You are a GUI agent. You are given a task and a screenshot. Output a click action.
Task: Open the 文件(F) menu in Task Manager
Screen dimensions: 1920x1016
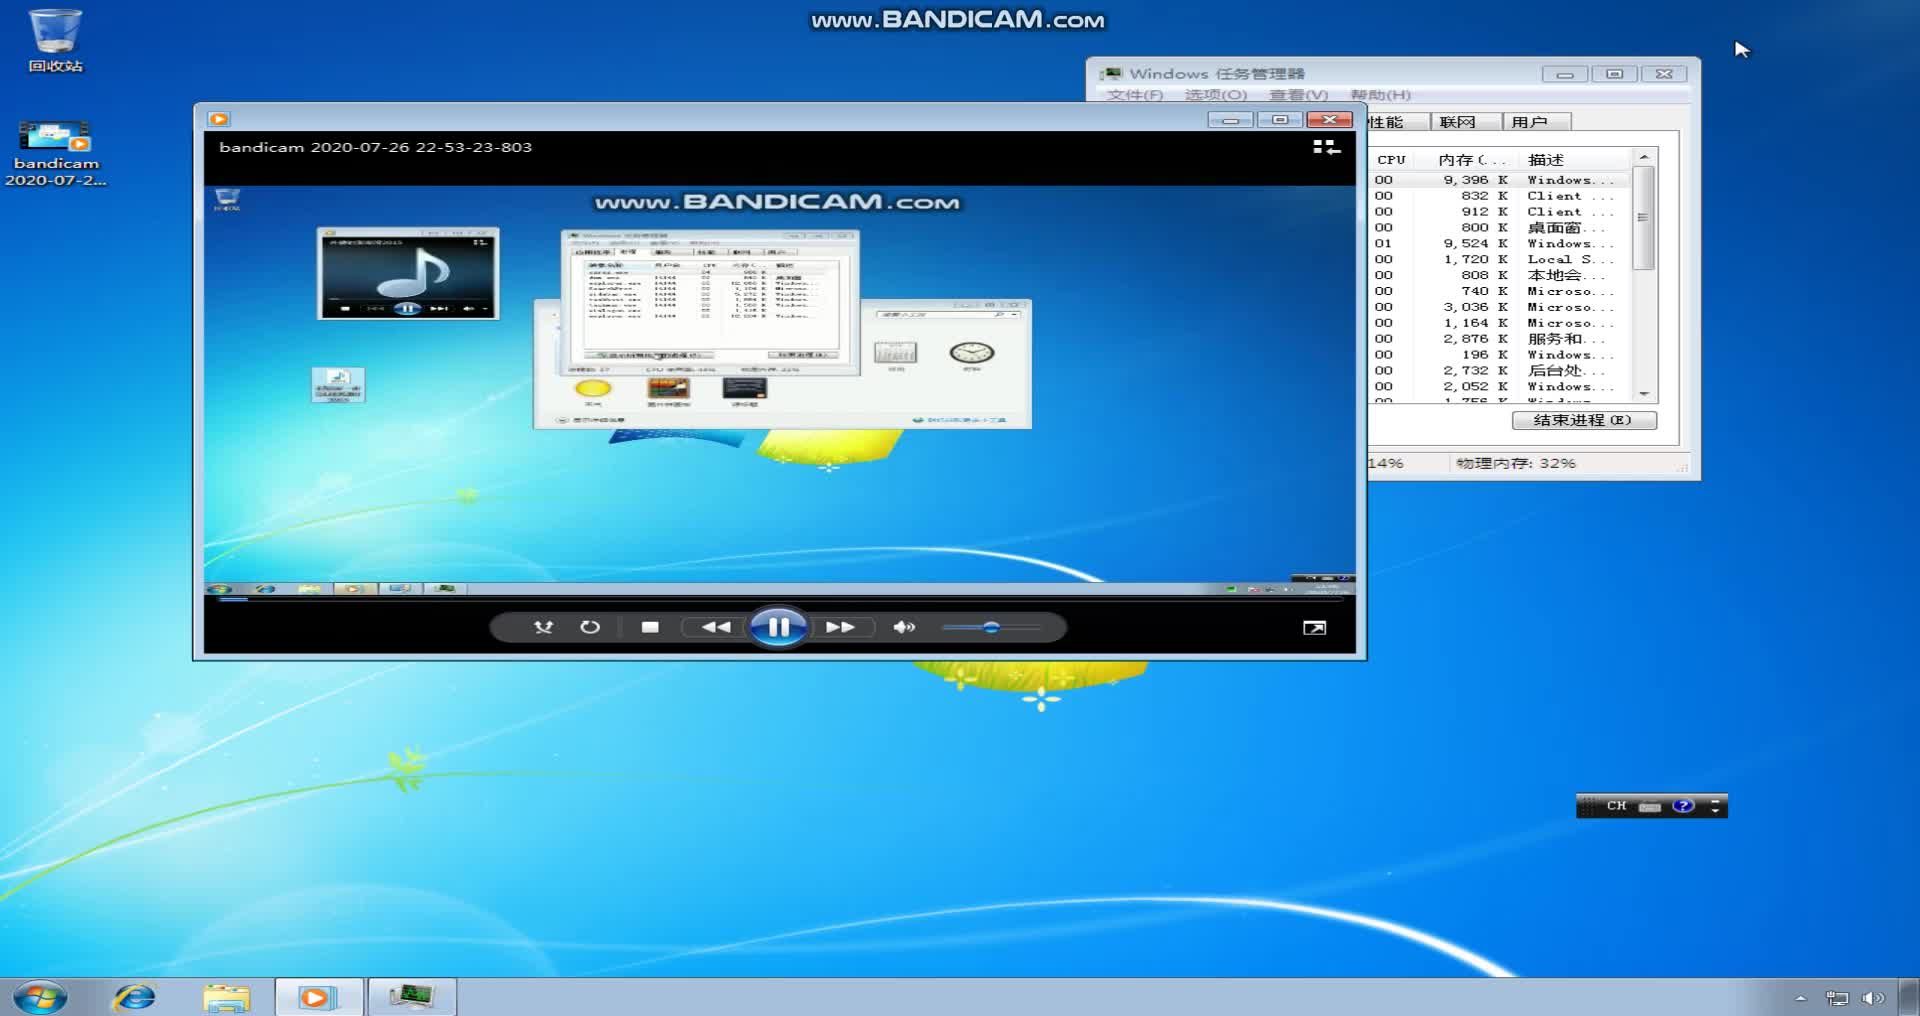click(1135, 95)
